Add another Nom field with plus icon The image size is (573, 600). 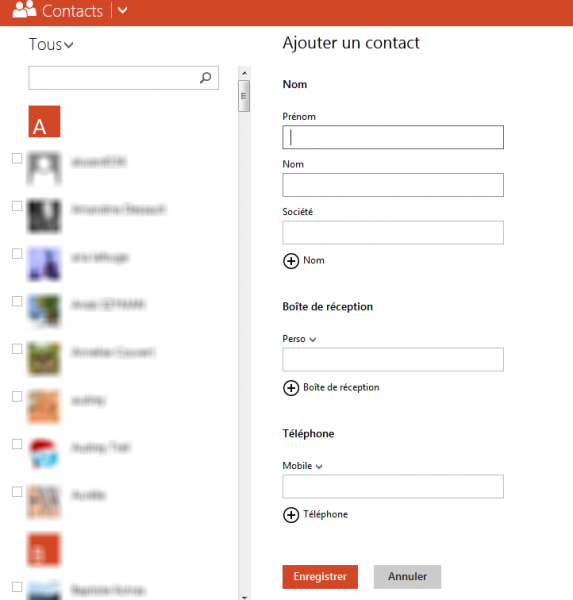coord(291,261)
